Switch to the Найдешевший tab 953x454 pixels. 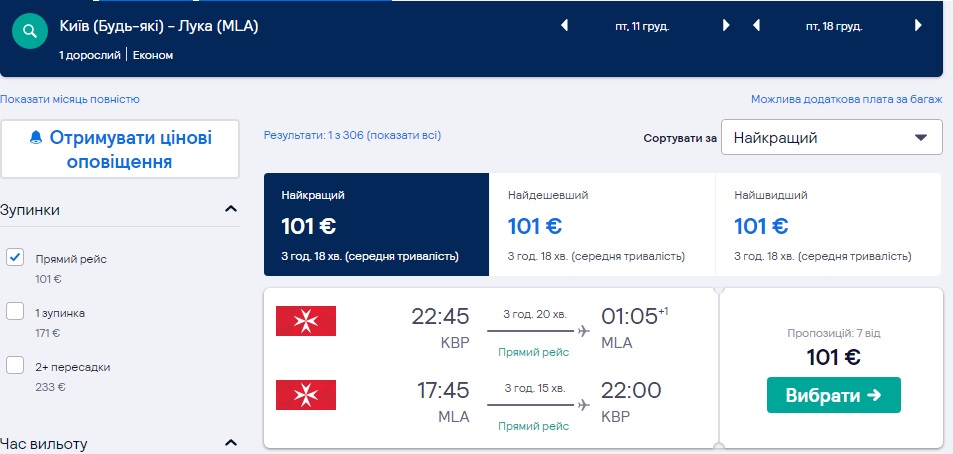[602, 225]
